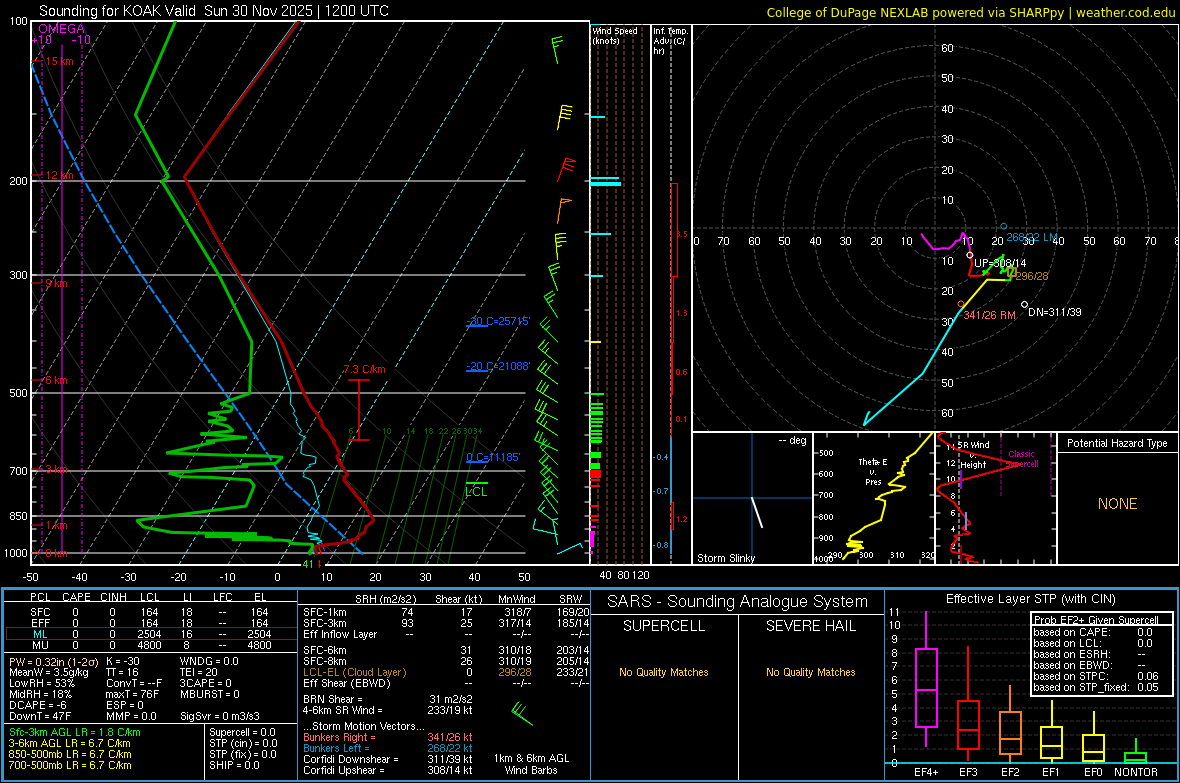The height and width of the screenshot is (783, 1180).
Task: Click the 'Potential Hazard Type' header
Action: [1118, 443]
